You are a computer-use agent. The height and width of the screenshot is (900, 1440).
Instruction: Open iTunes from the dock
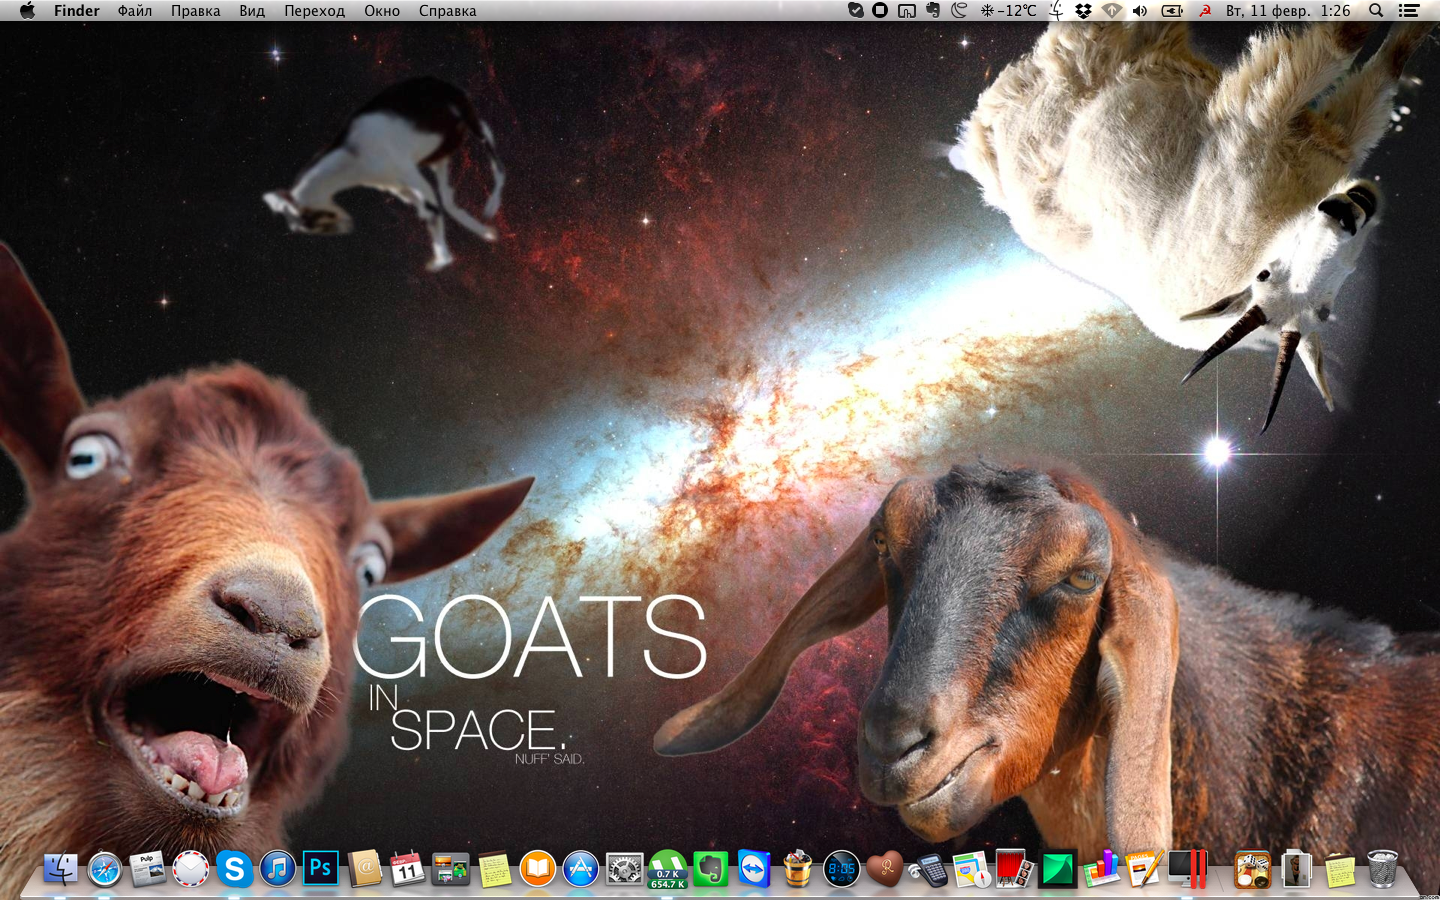pos(277,869)
